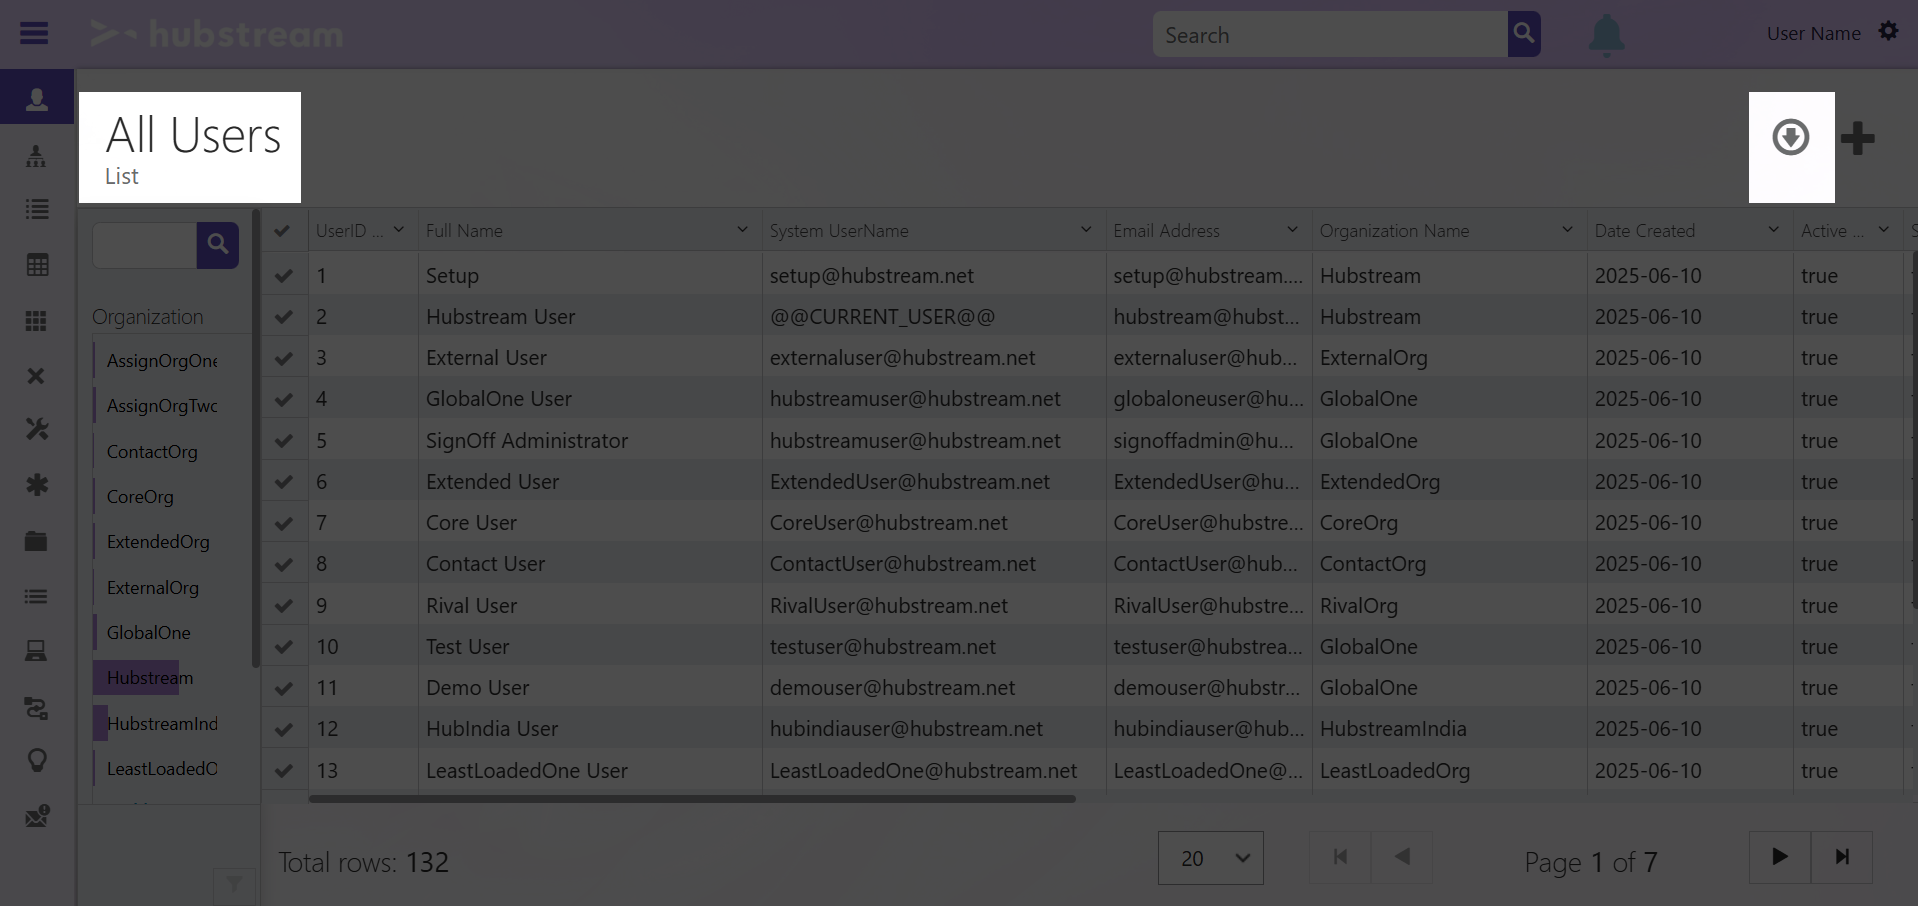
Task: Add a new user with the plus button
Action: coord(1858,138)
